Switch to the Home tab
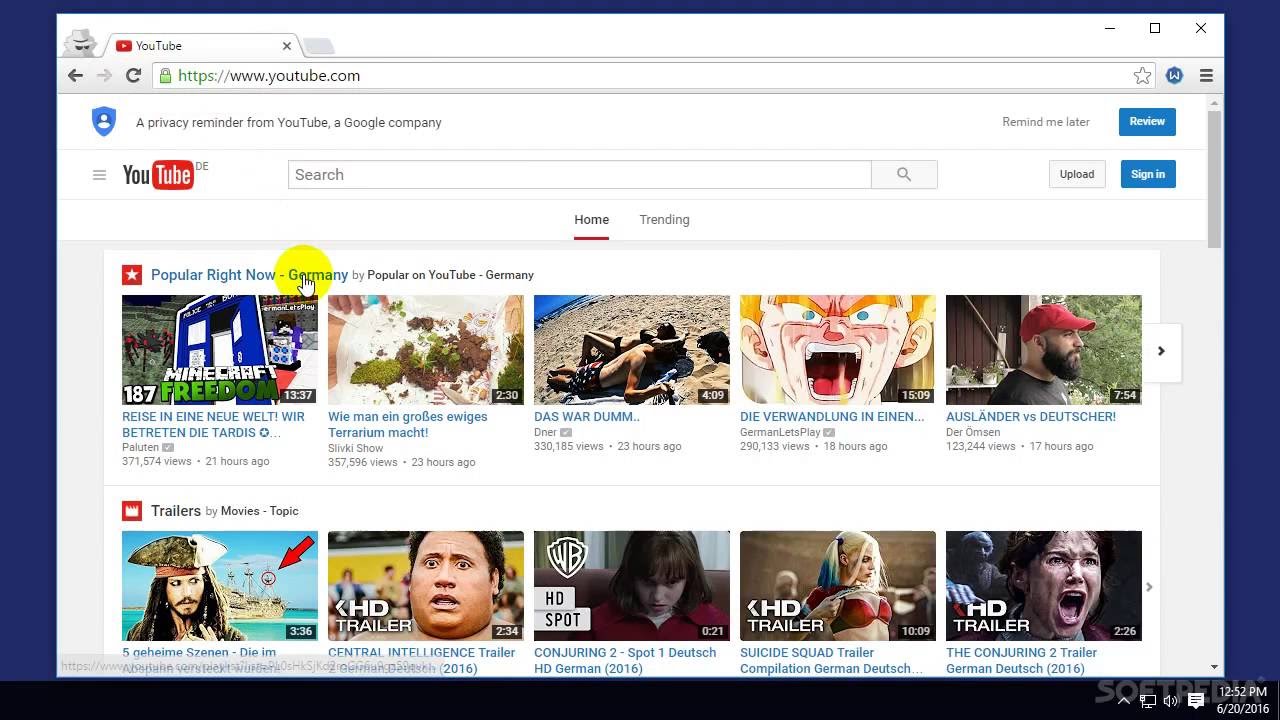 (x=591, y=220)
